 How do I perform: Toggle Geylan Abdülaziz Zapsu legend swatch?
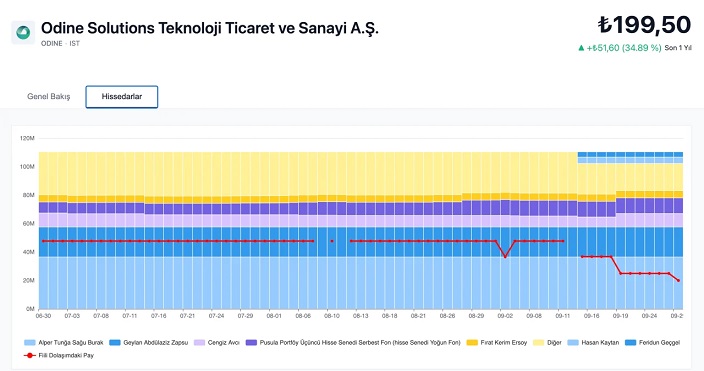[114, 343]
